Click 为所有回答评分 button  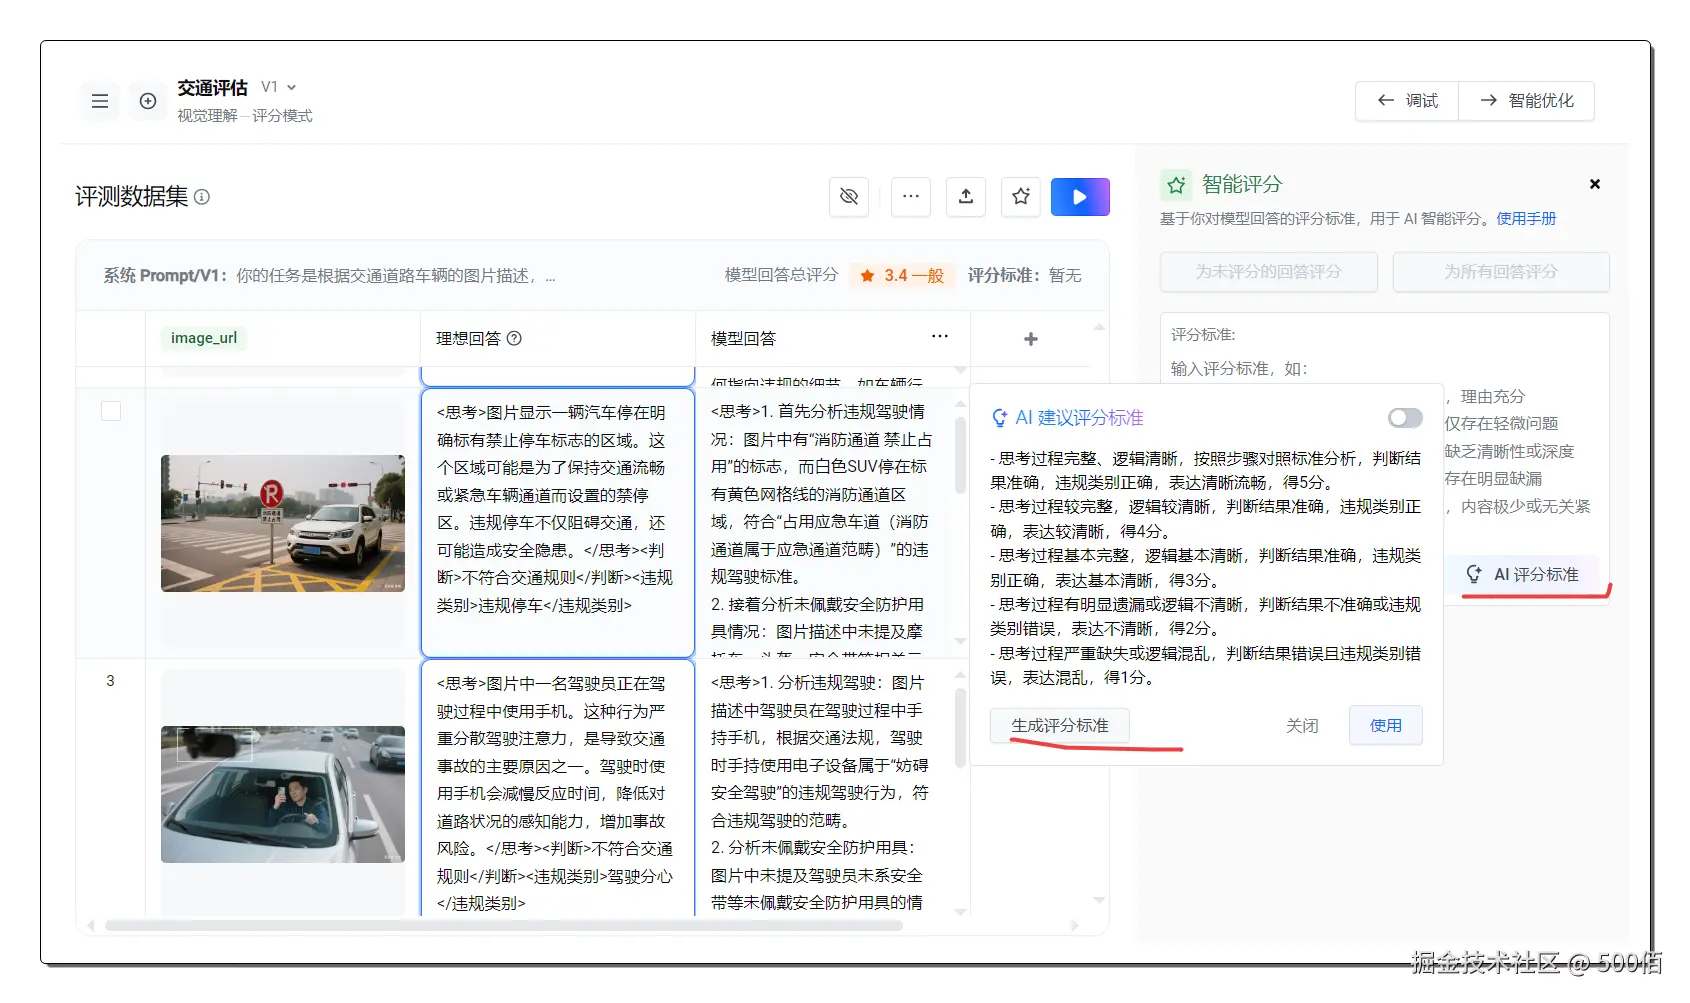(x=1501, y=272)
